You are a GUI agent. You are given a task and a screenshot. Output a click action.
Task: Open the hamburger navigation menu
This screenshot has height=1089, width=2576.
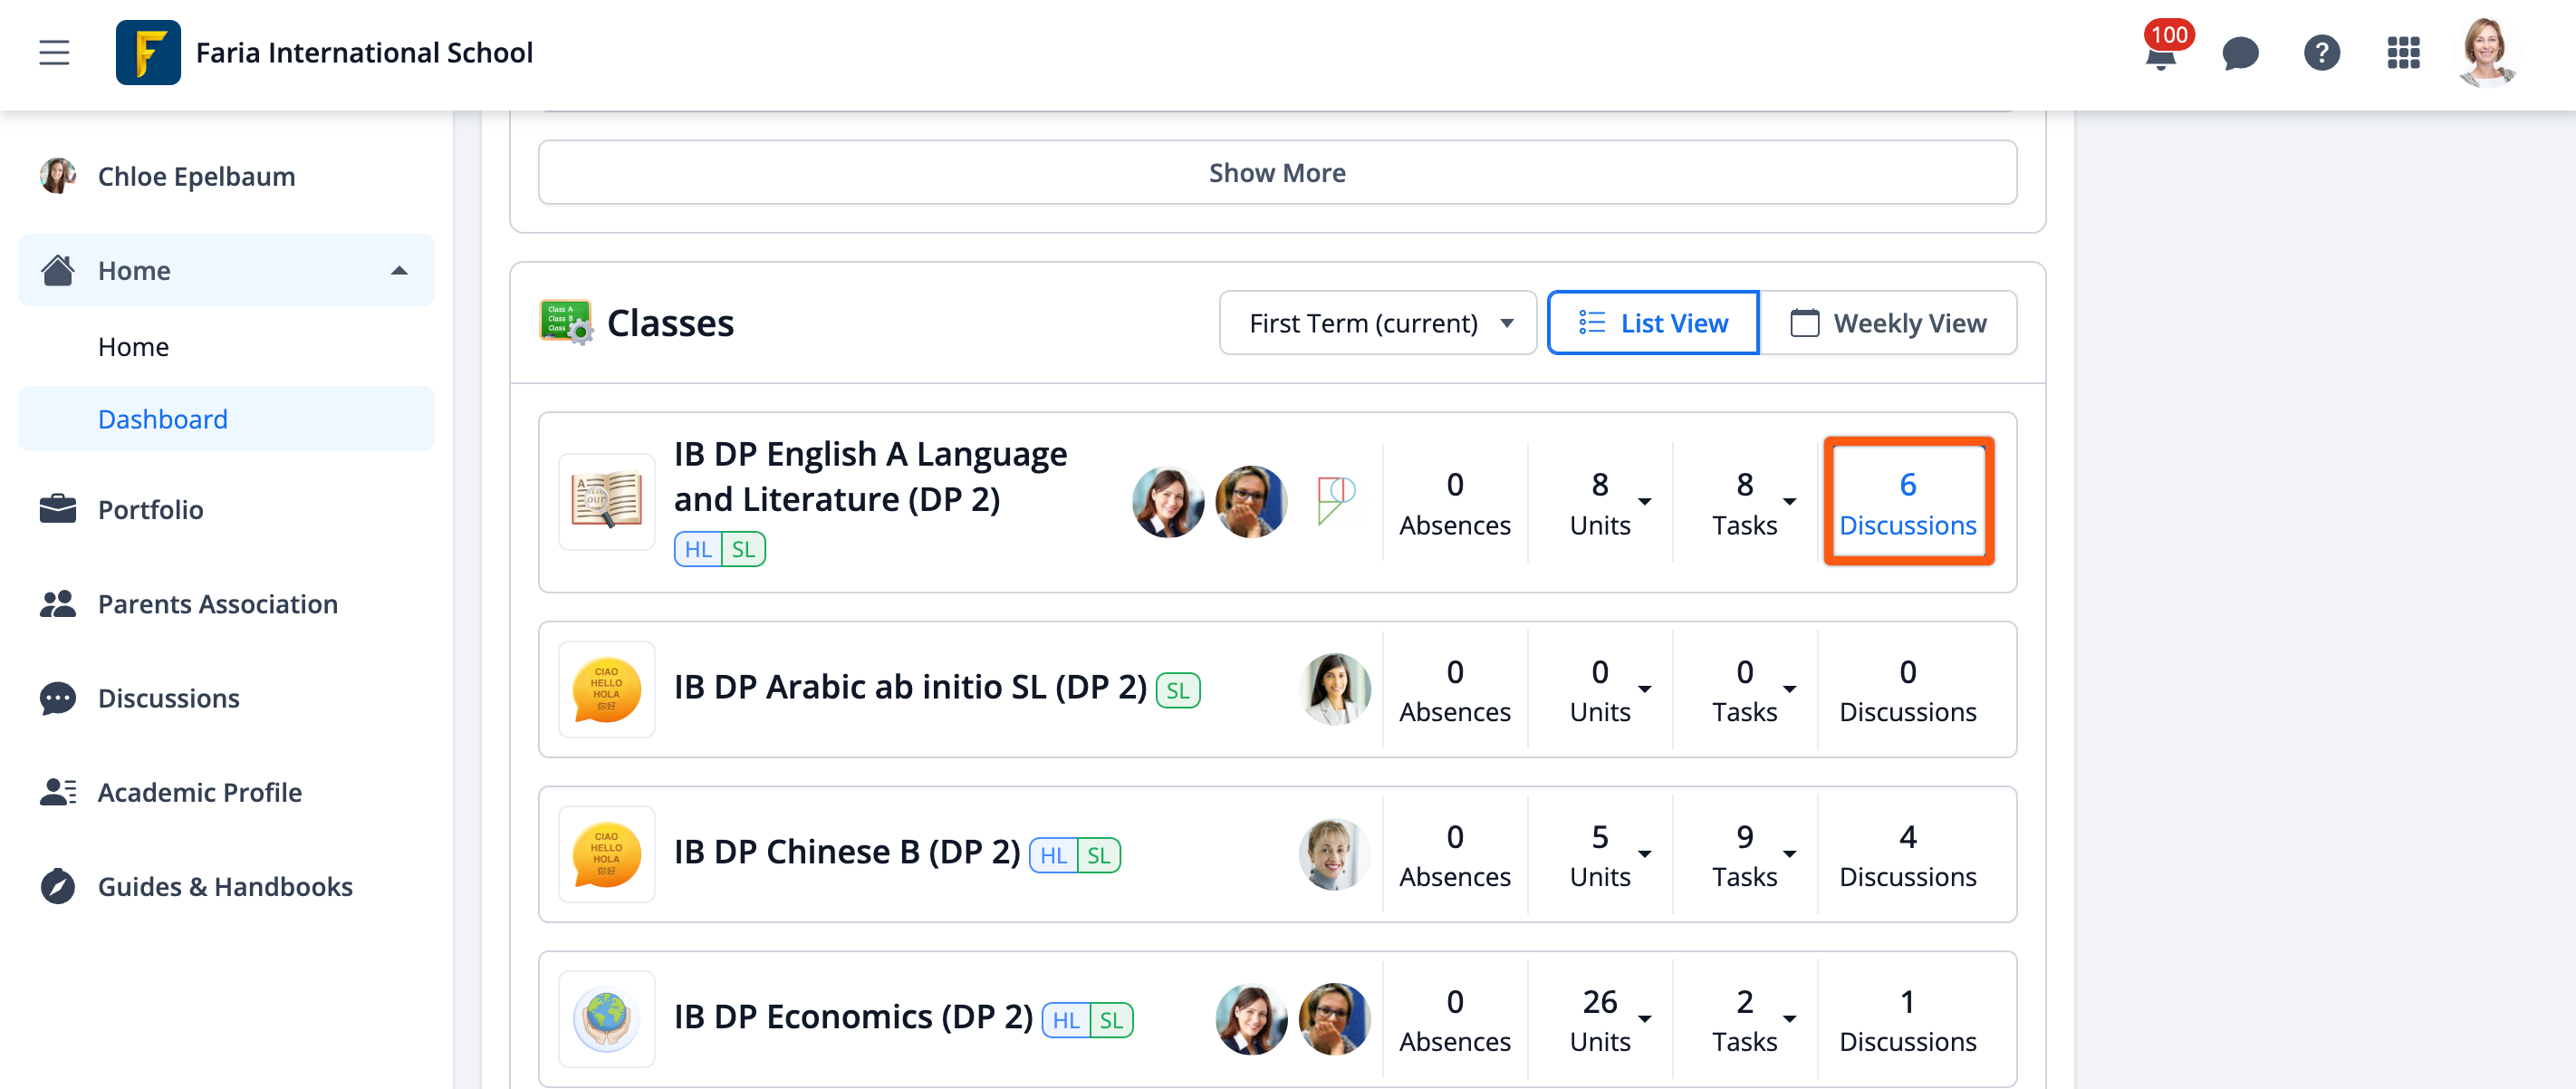[x=54, y=53]
